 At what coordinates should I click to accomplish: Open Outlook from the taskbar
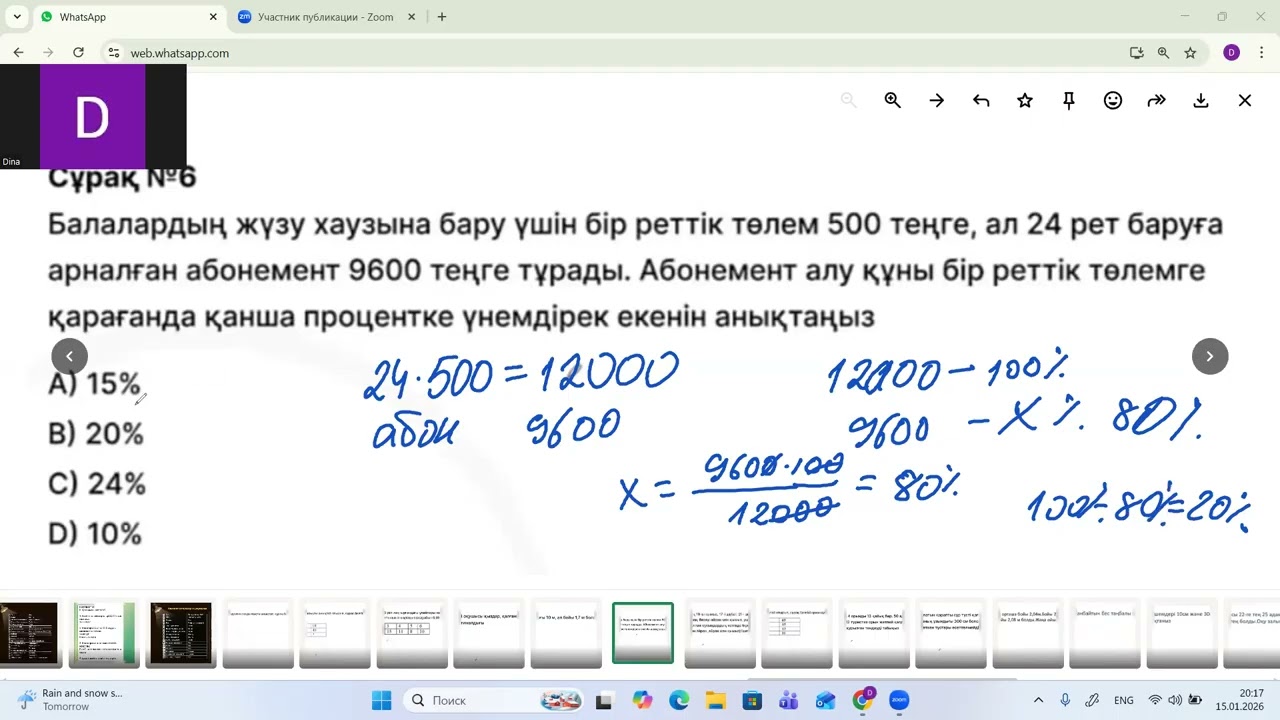[x=826, y=700]
